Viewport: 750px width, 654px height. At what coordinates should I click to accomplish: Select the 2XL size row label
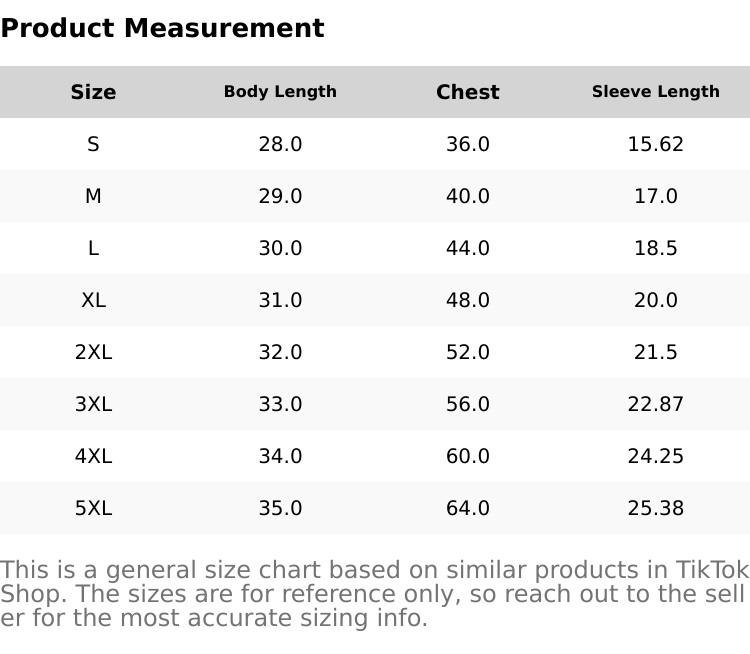[93, 352]
